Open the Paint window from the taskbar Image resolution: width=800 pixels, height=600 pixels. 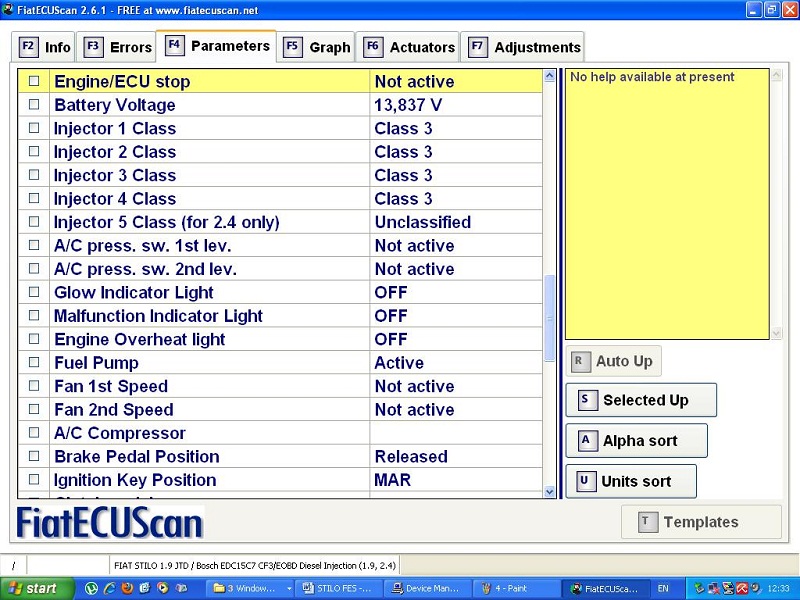point(515,589)
